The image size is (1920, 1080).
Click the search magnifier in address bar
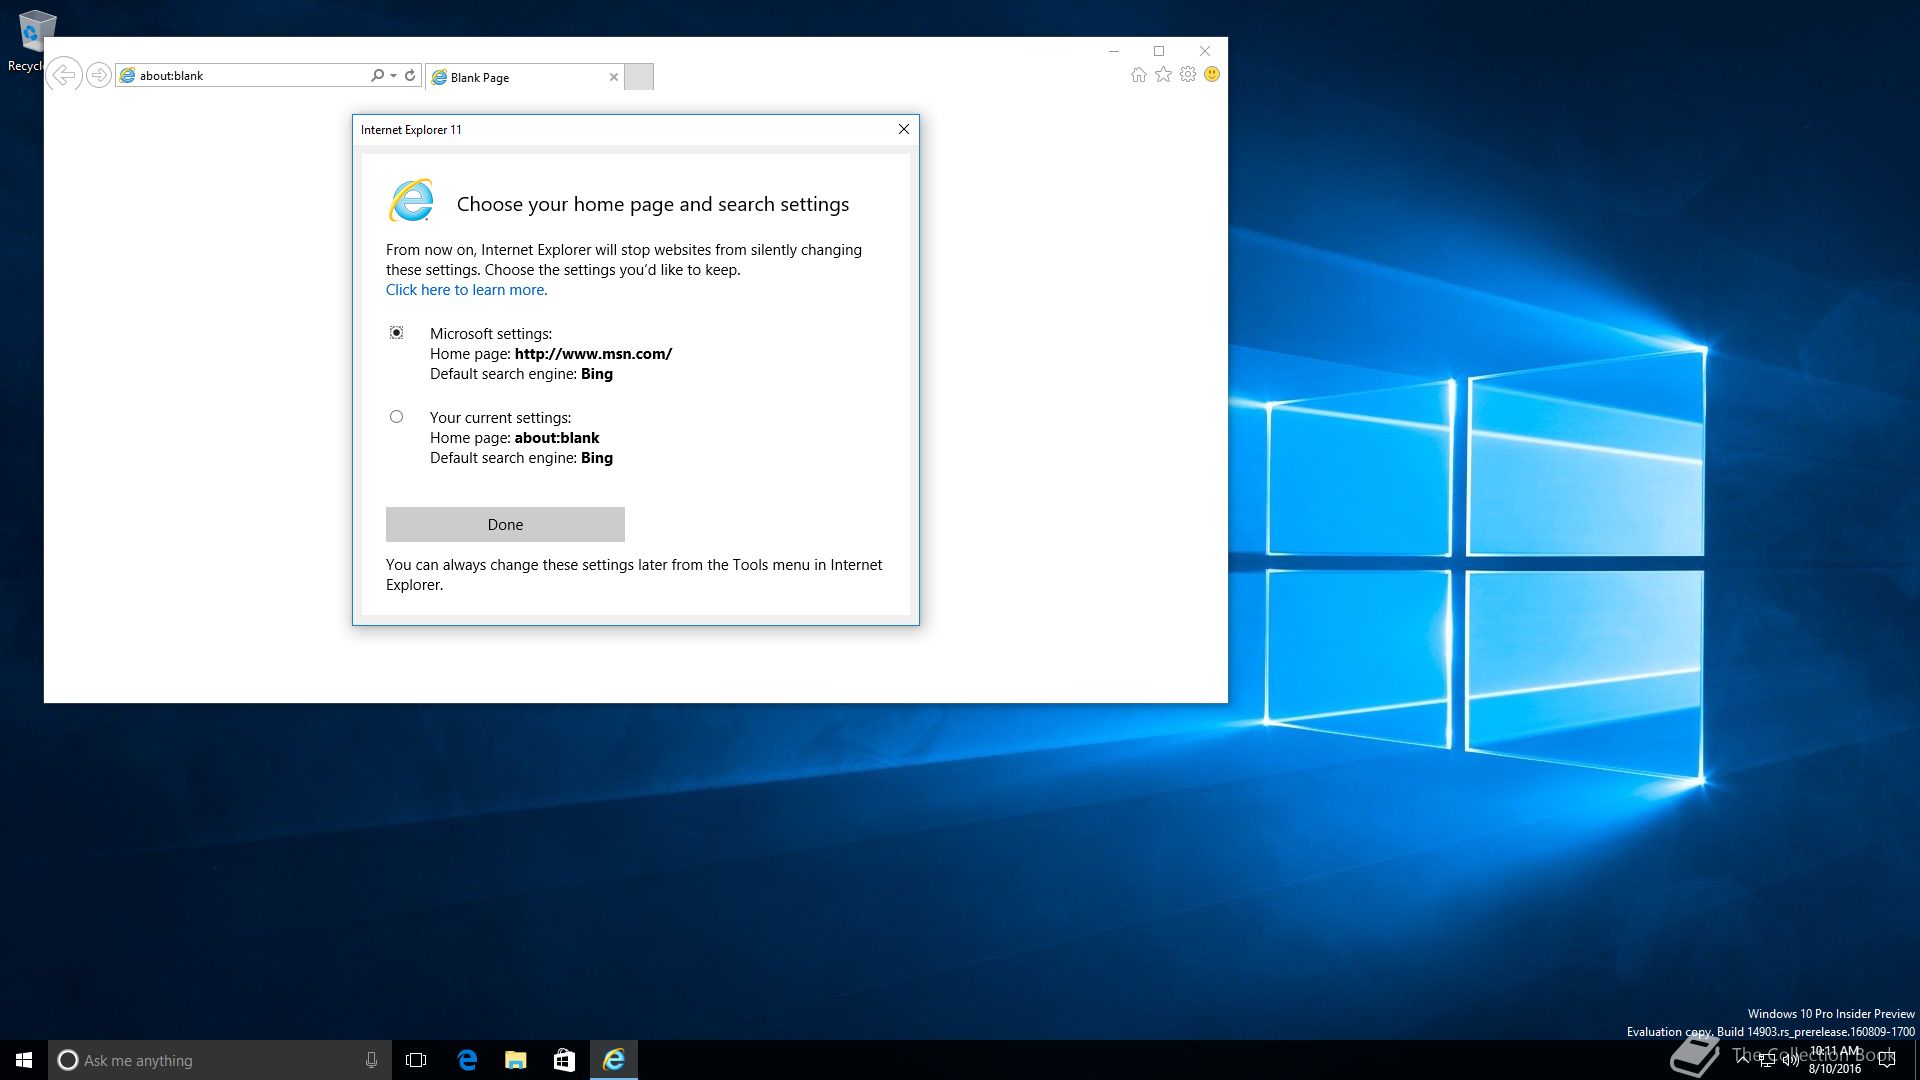(x=377, y=75)
